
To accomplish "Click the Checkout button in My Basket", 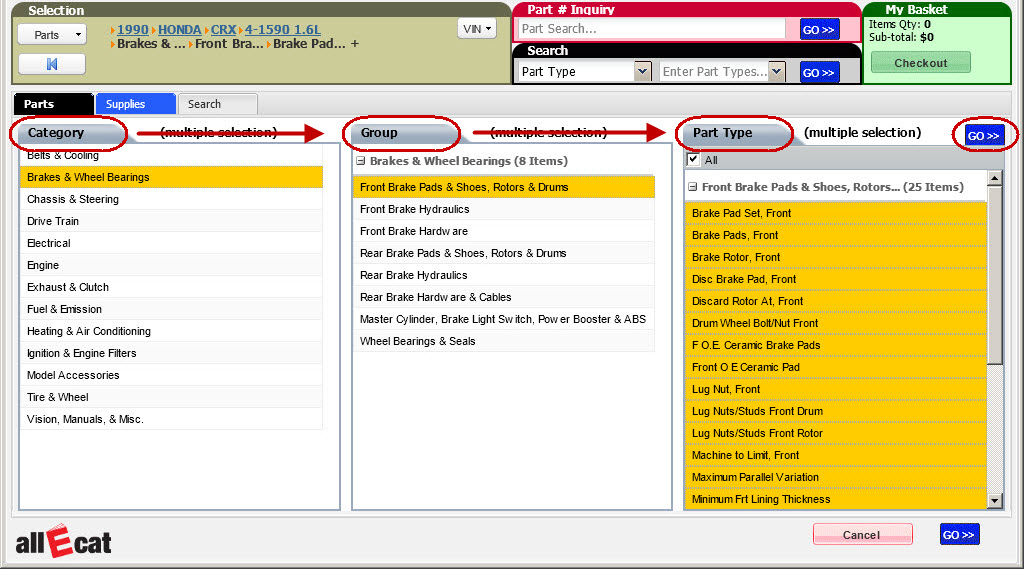I will (x=920, y=63).
